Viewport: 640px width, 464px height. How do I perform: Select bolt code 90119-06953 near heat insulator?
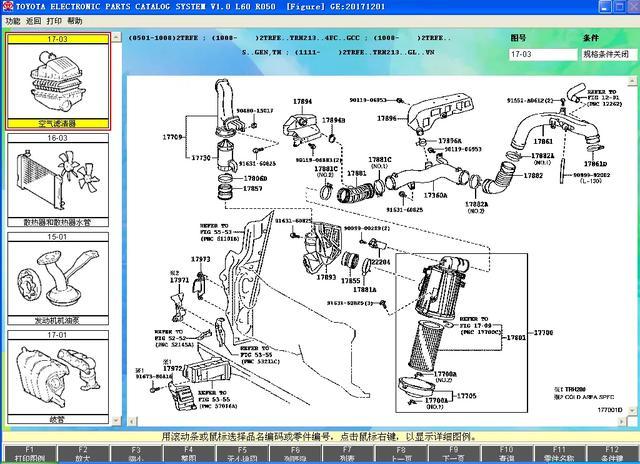click(368, 100)
